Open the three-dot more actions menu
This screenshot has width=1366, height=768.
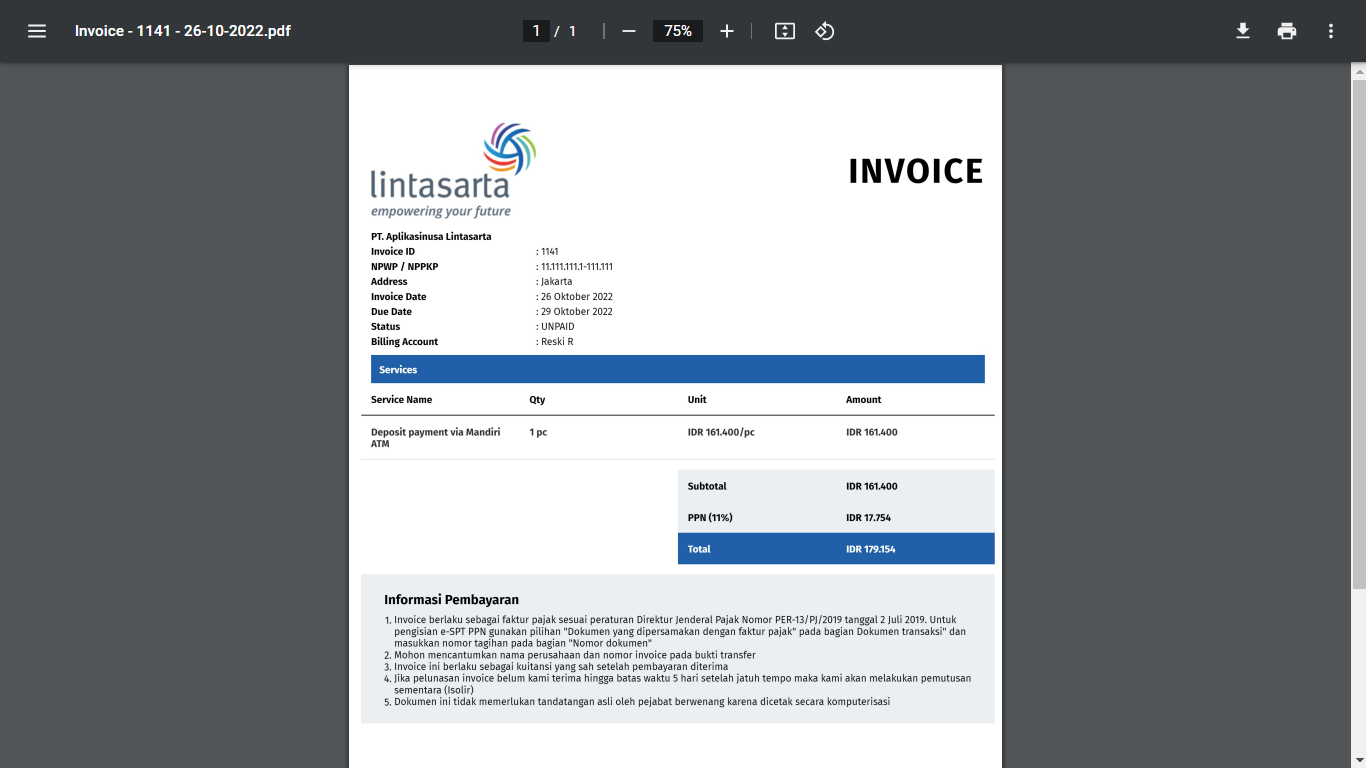click(1331, 31)
